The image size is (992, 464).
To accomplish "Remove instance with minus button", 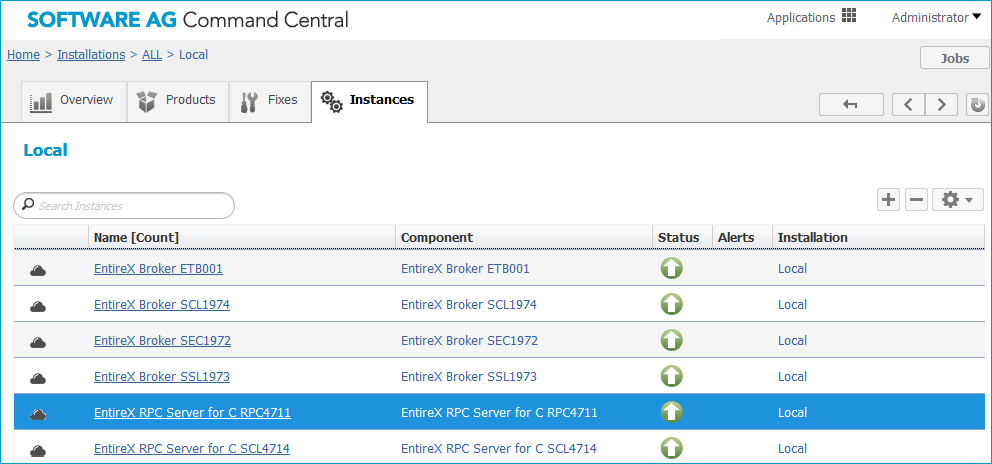I will (916, 200).
